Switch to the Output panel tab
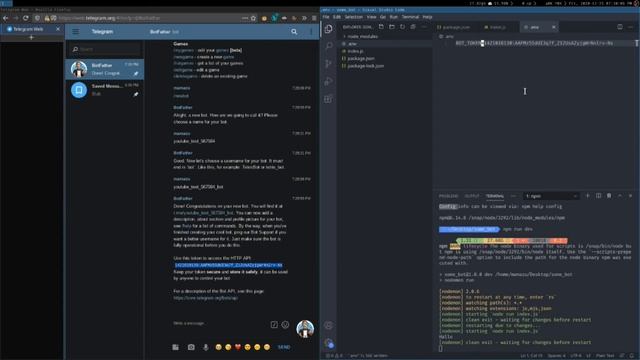 (472, 196)
